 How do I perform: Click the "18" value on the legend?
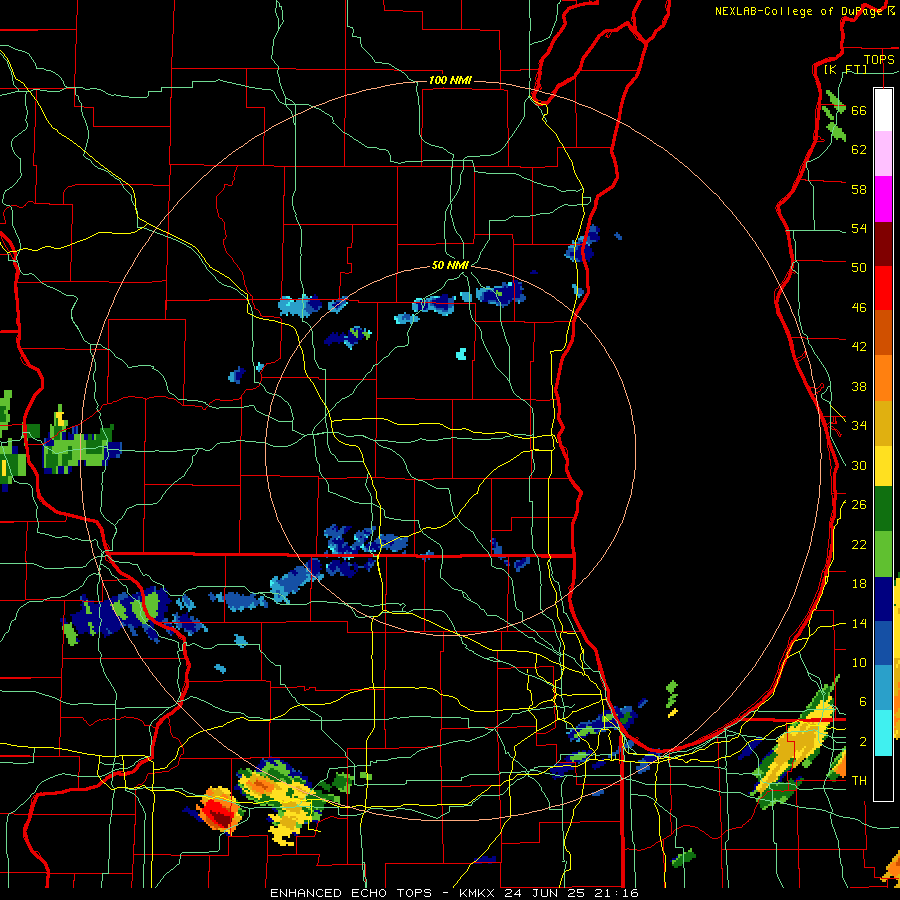tap(859, 584)
